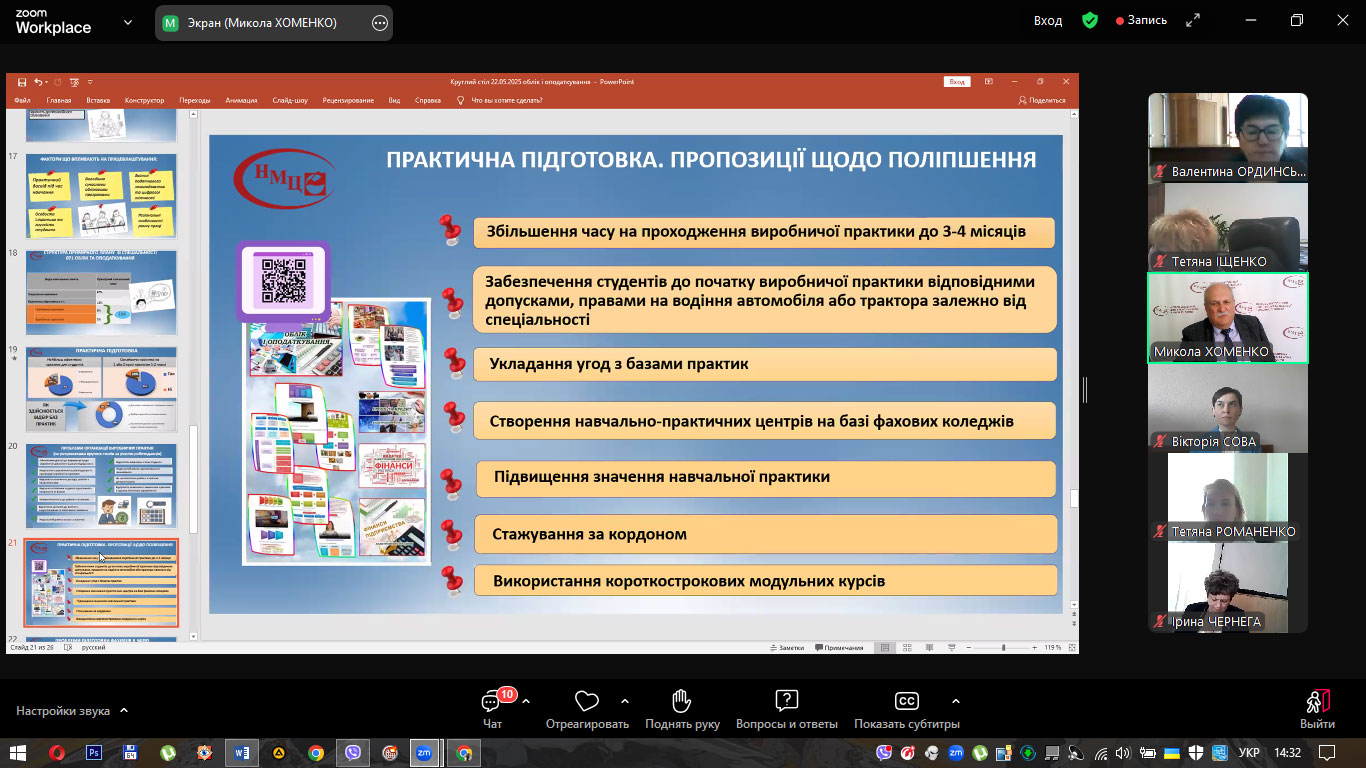Switch to the Вставка ribbon tab
Screen dimensions: 1366x768
98,100
